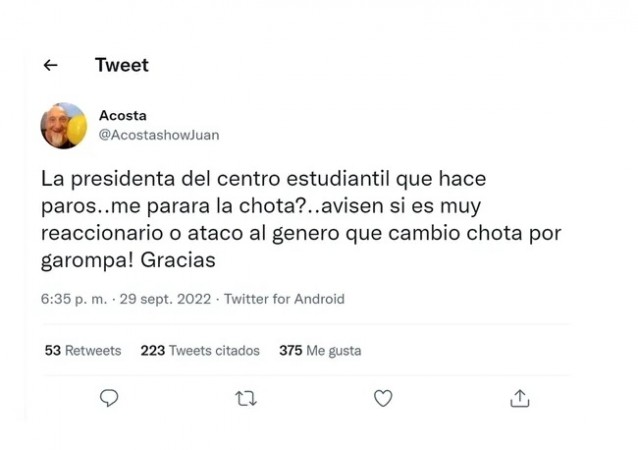Click the back arrow icon
638x450 pixels.
click(51, 66)
